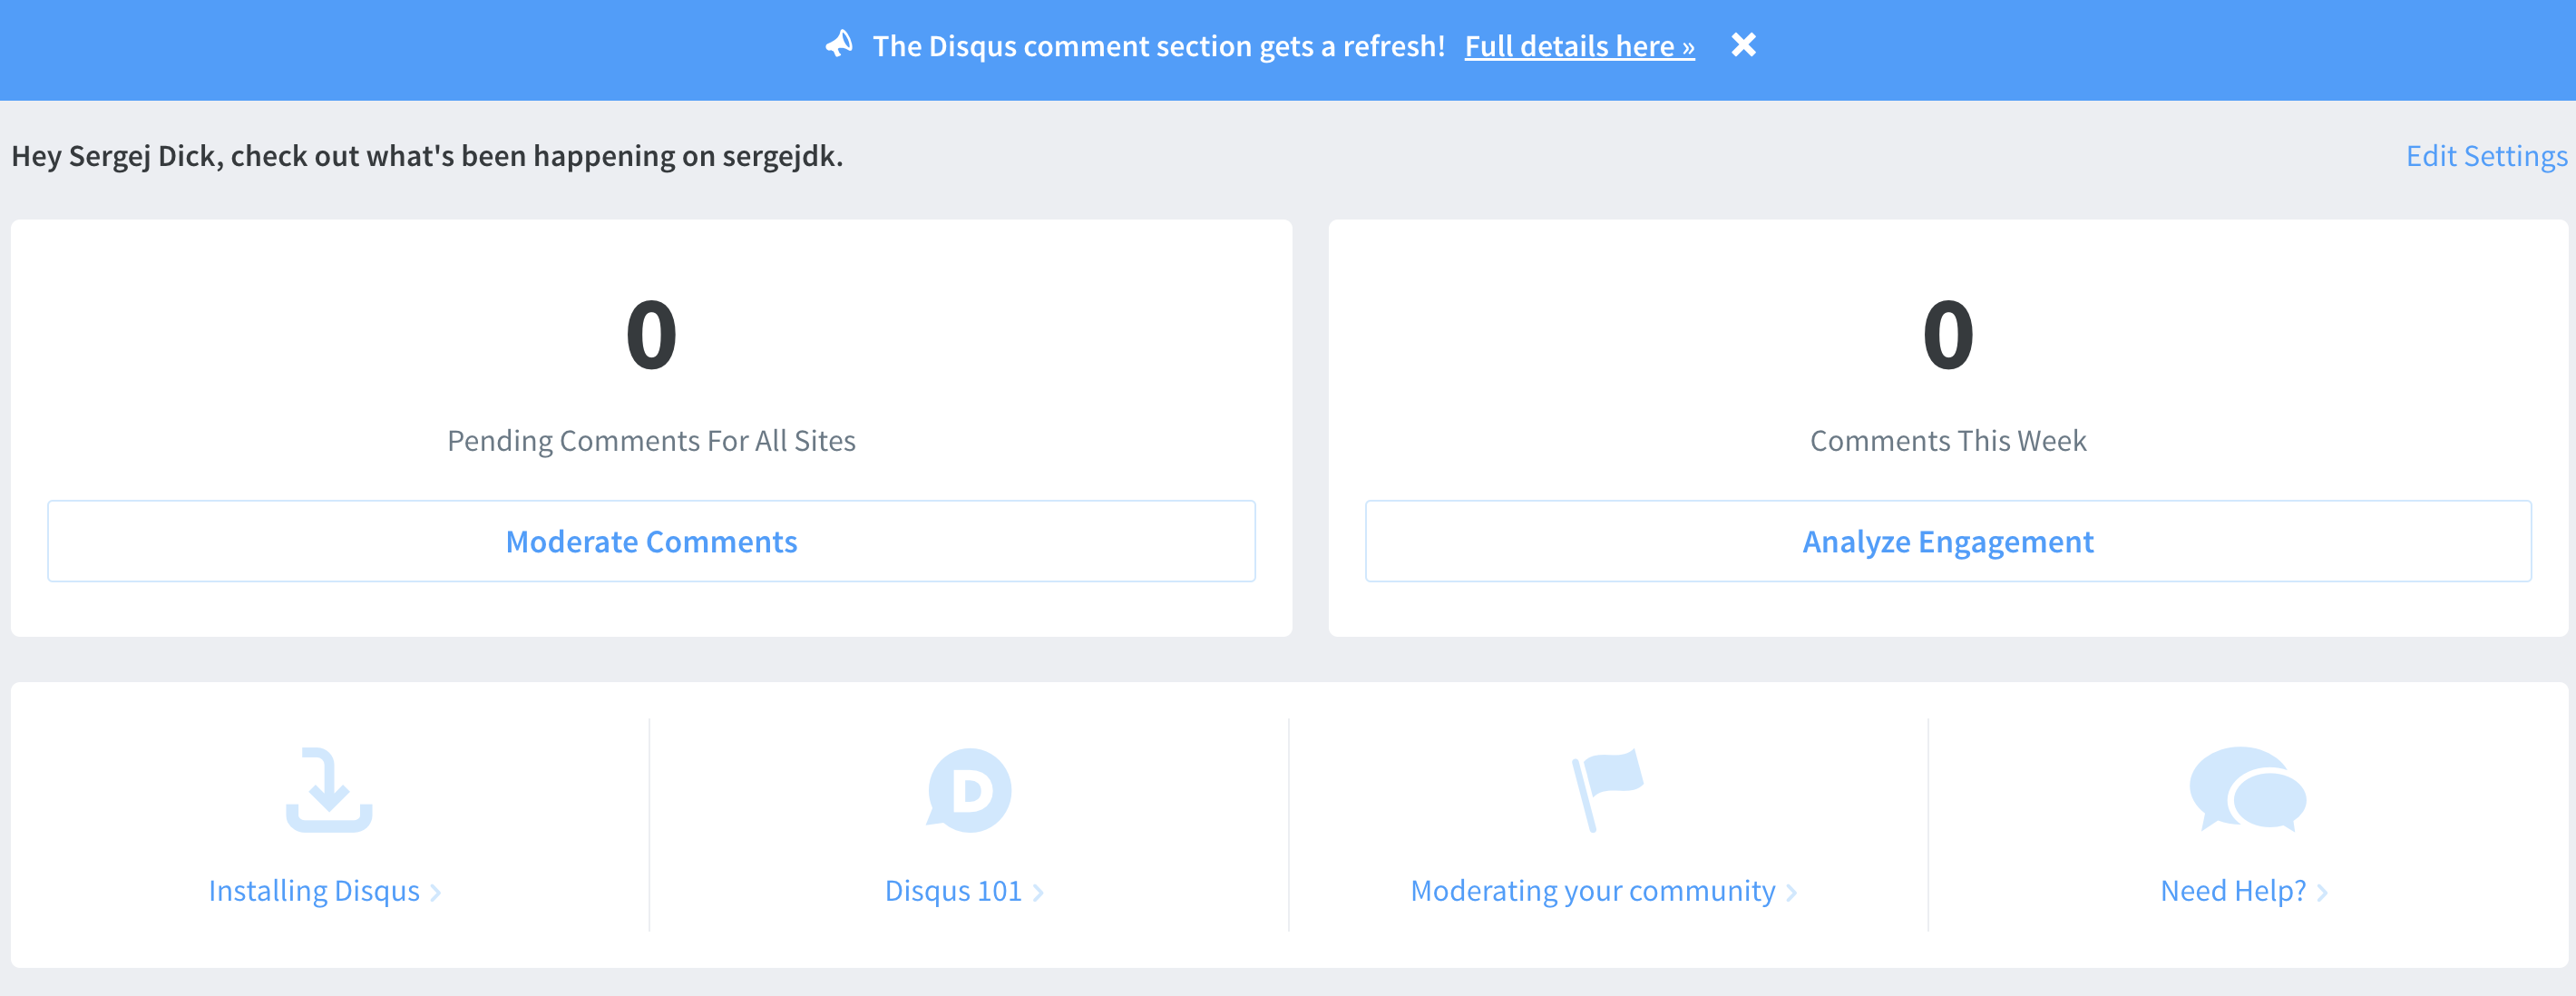
Task: Click the banner text about comment section refresh
Action: click(1159, 46)
